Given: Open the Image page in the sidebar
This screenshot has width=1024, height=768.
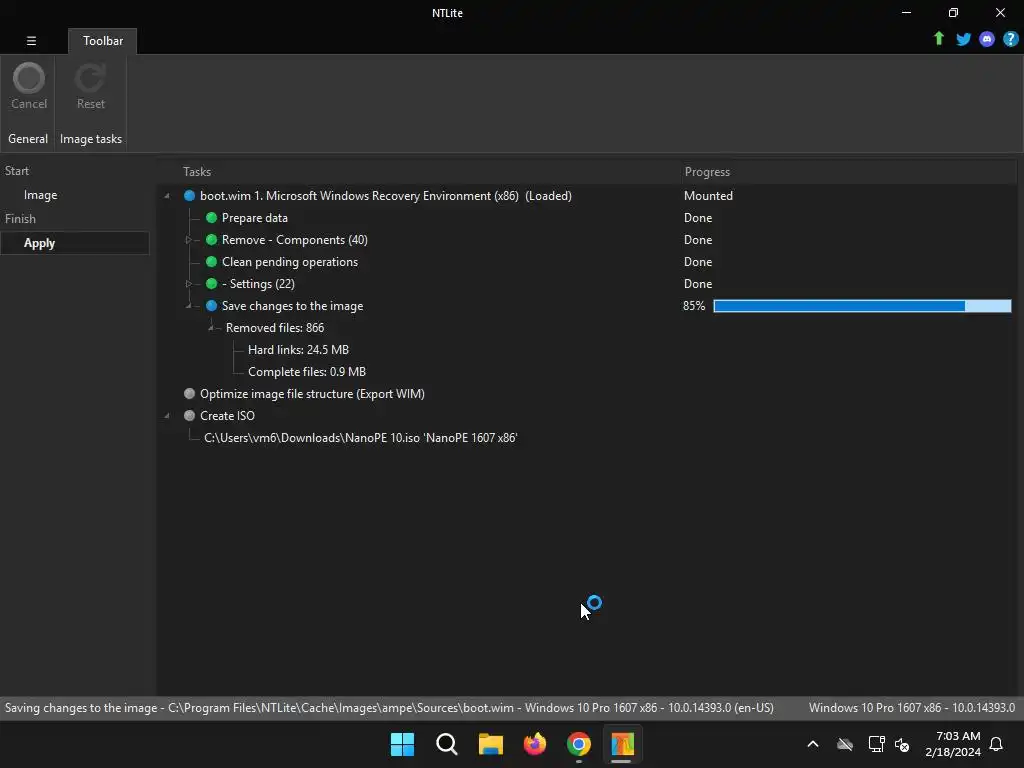Looking at the screenshot, I should (40, 195).
